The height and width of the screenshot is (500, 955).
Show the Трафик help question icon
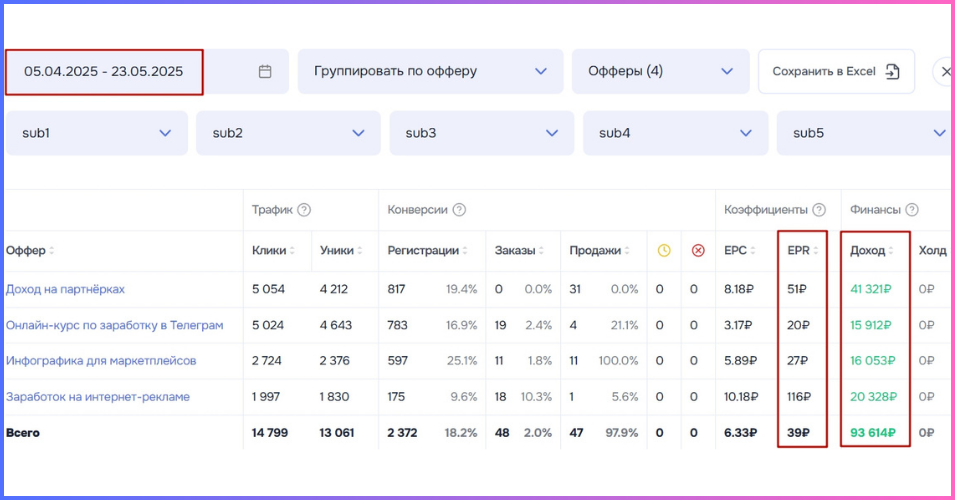304,210
